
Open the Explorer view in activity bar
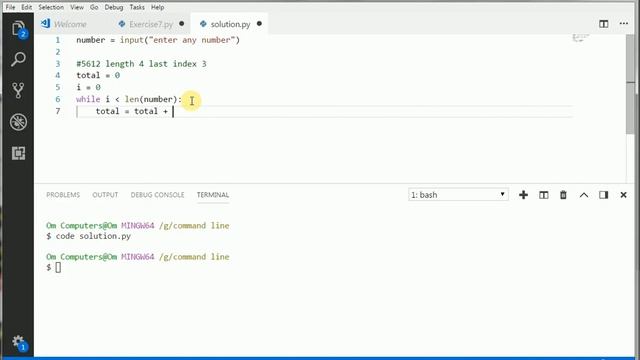pyautogui.click(x=18, y=29)
